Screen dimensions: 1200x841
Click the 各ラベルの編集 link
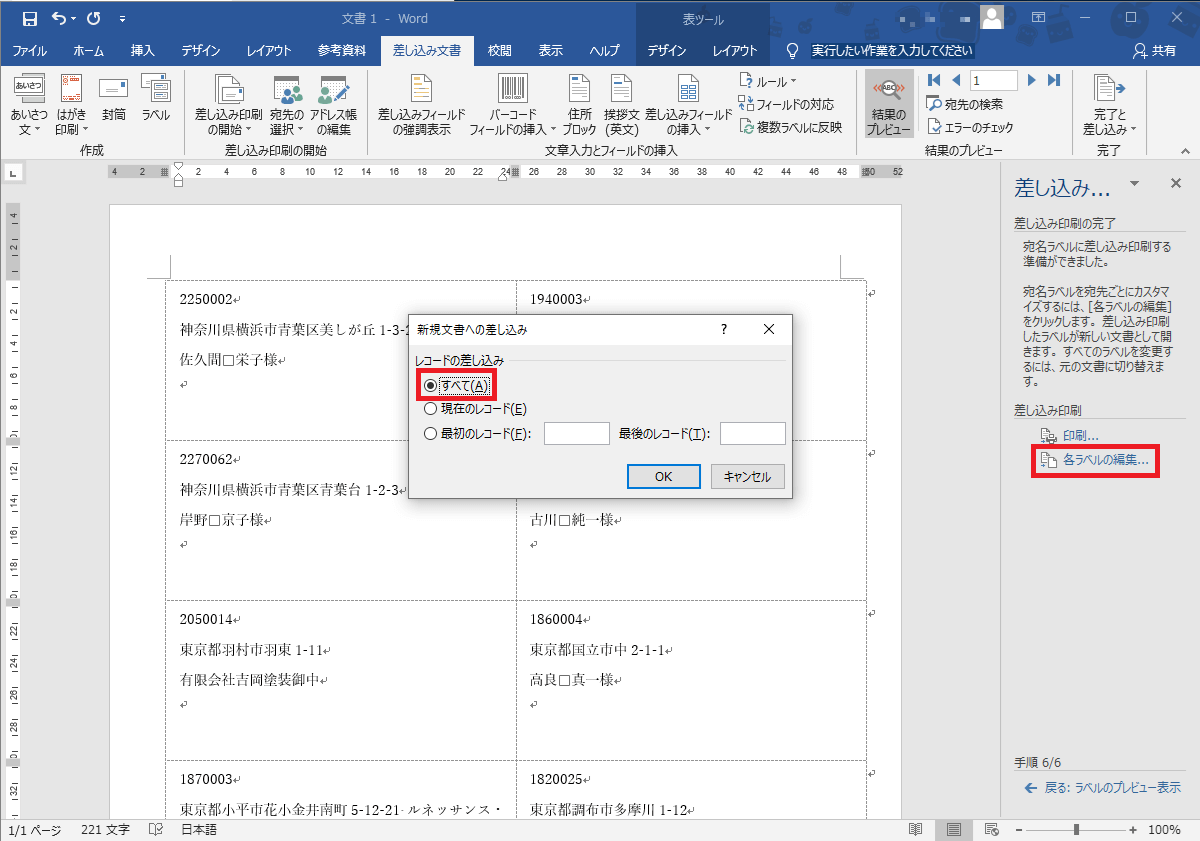1105,460
